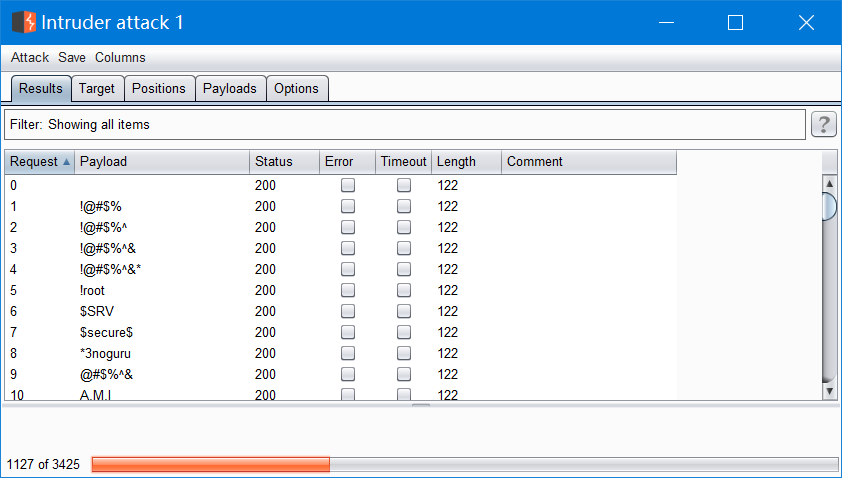842x478 pixels.
Task: Sort by the Payload column header
Action: (162, 162)
